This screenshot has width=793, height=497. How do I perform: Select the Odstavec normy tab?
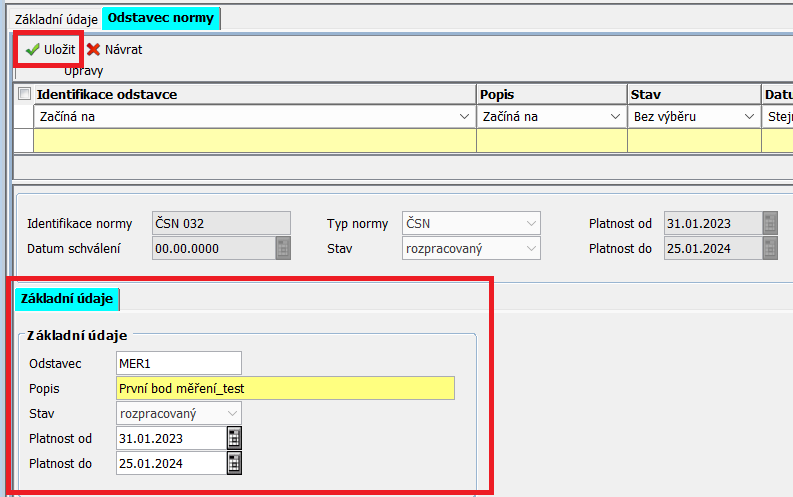[x=161, y=18]
